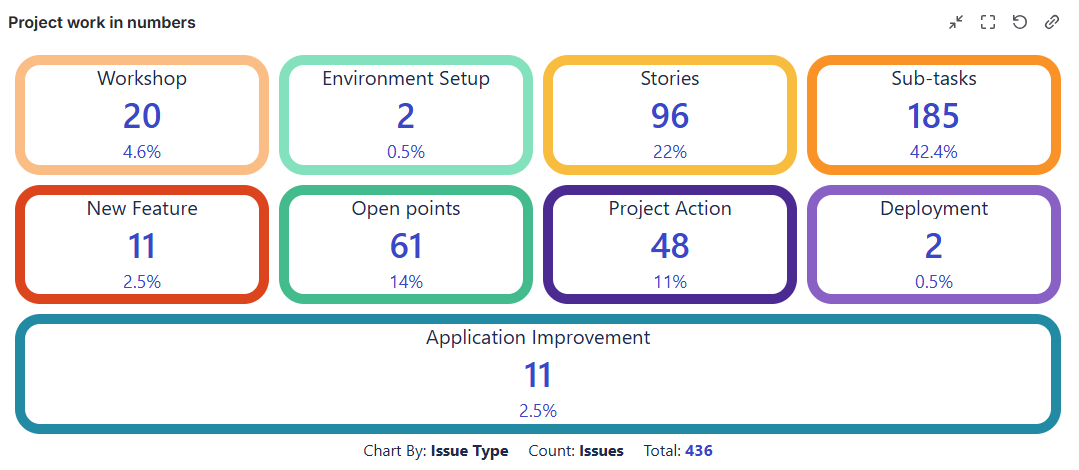
Task: Click the Environment Setup count of 2
Action: click(x=405, y=116)
